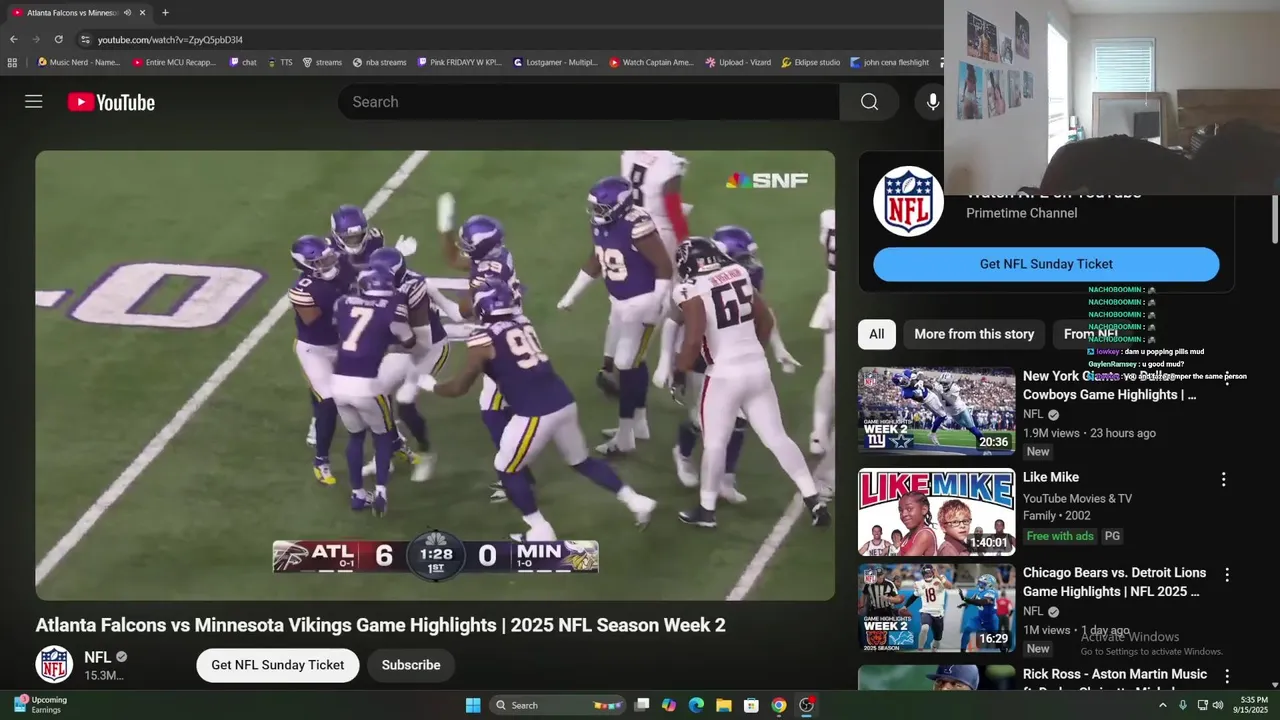This screenshot has height=720, width=1280.
Task: Click the YouTube Search input field
Action: 590,102
